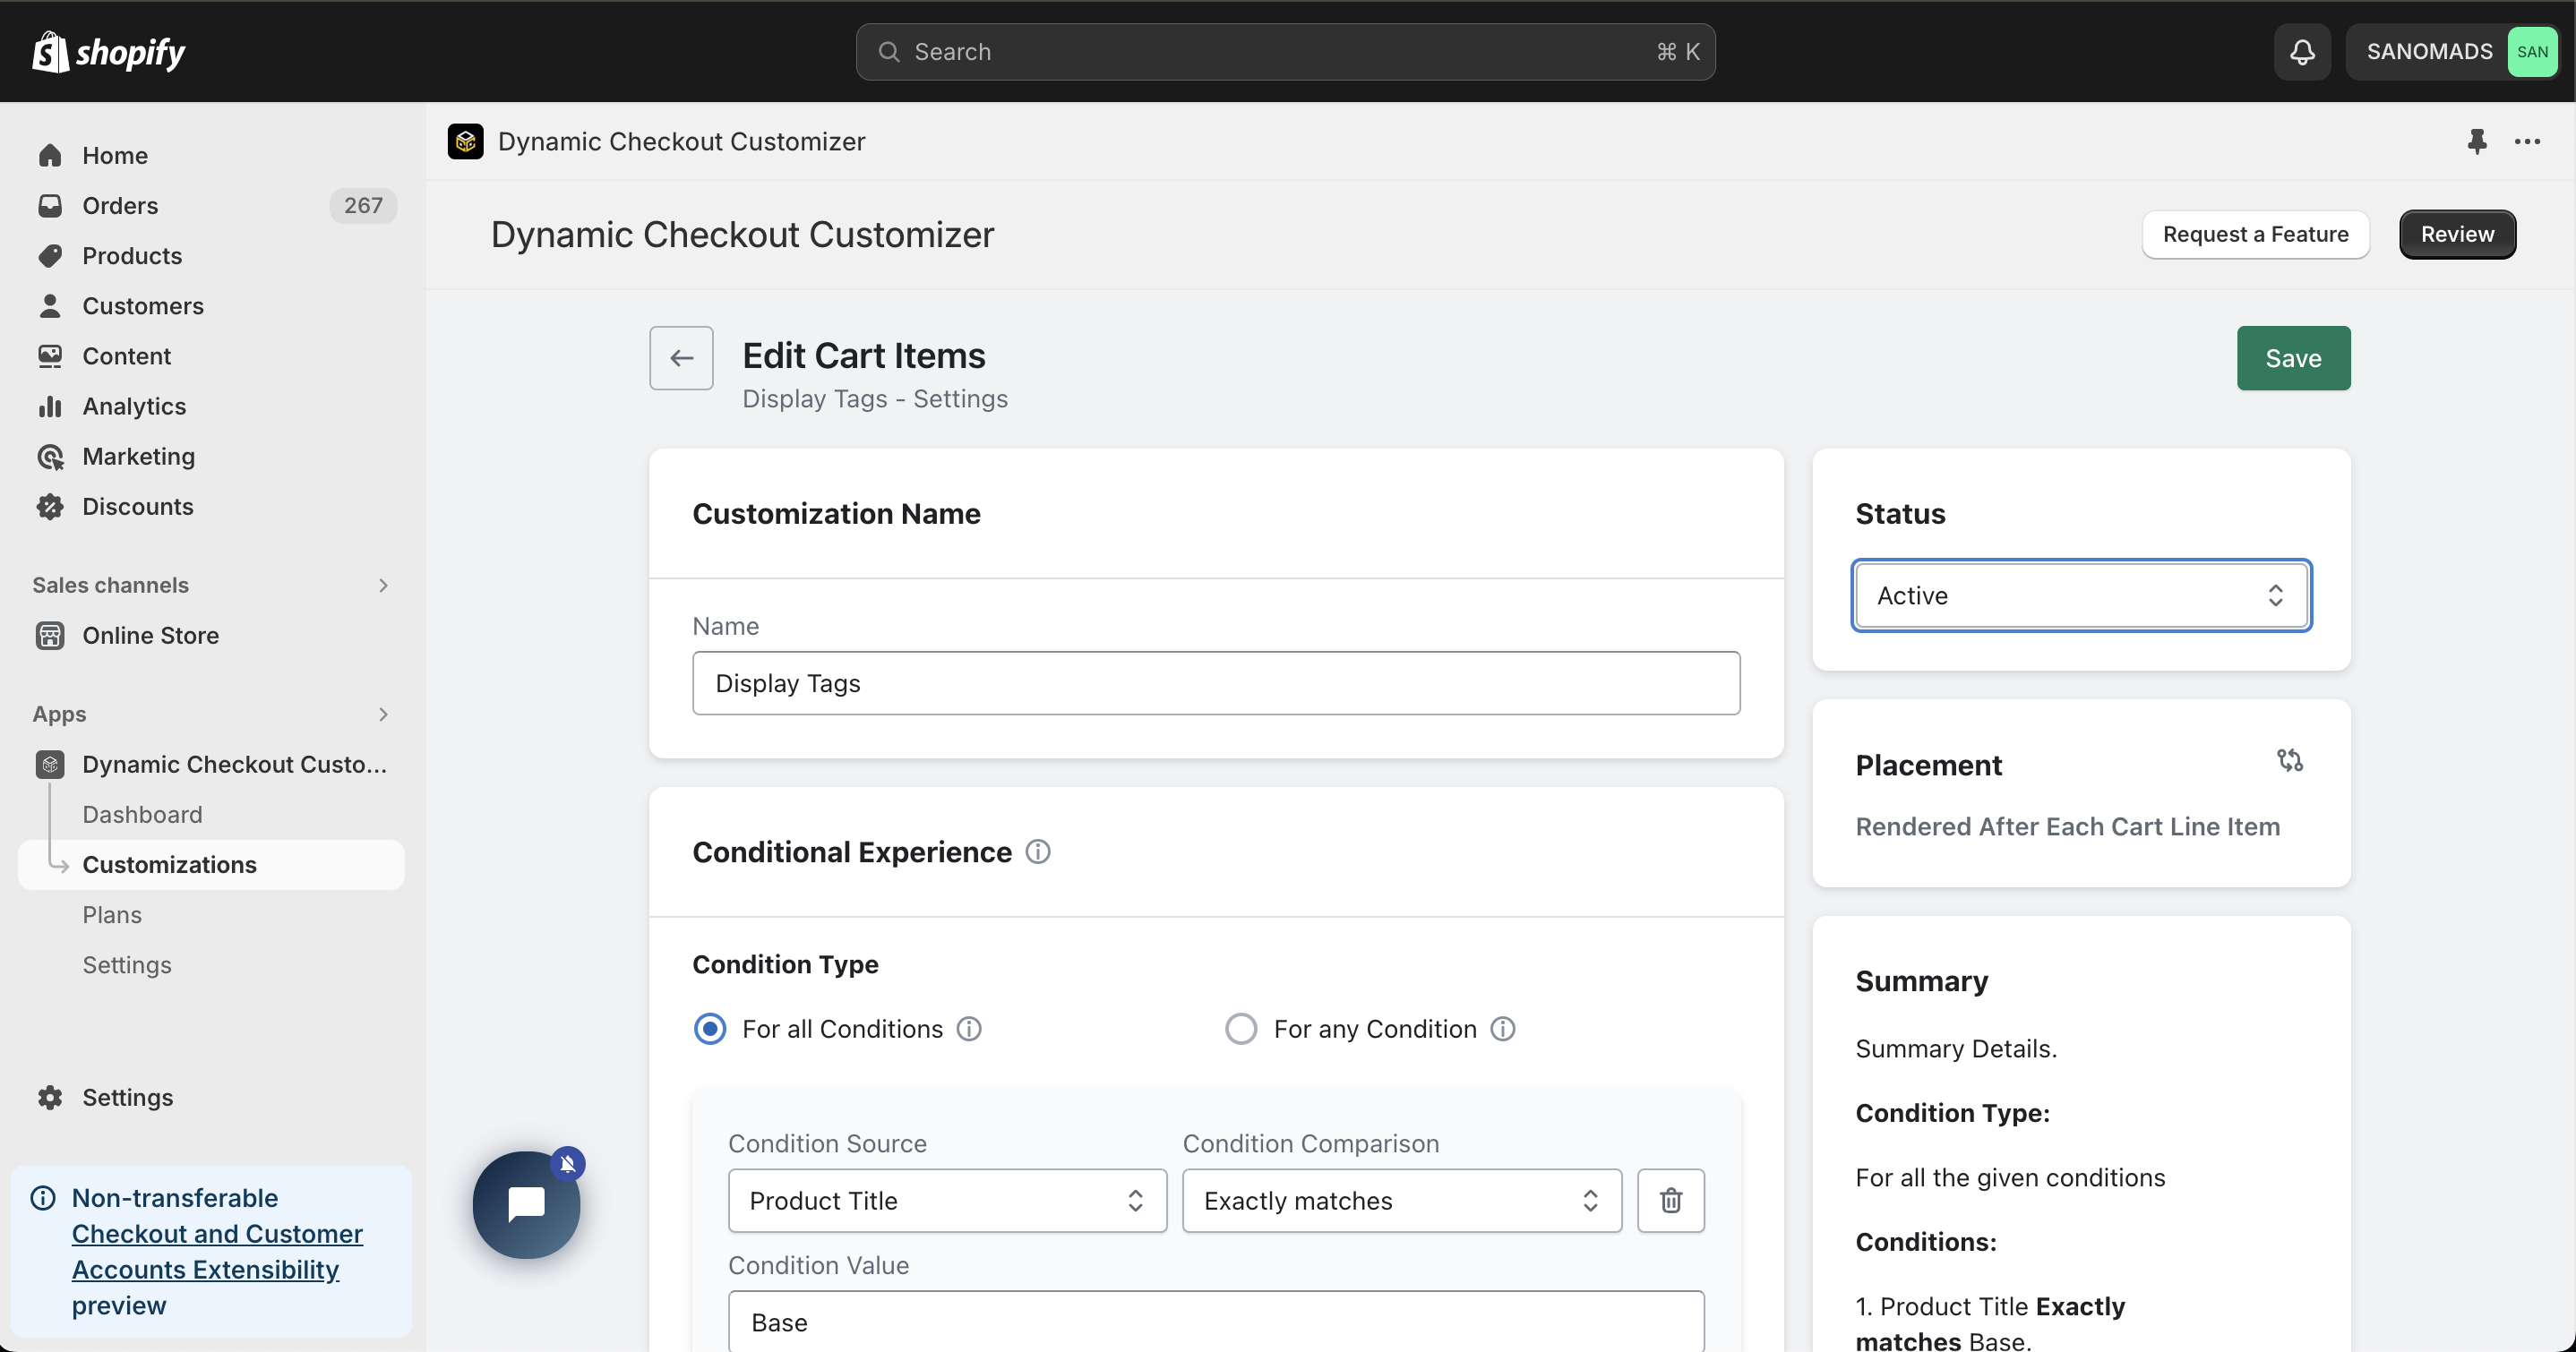
Task: Open the app Settings submenu item
Action: (x=127, y=964)
